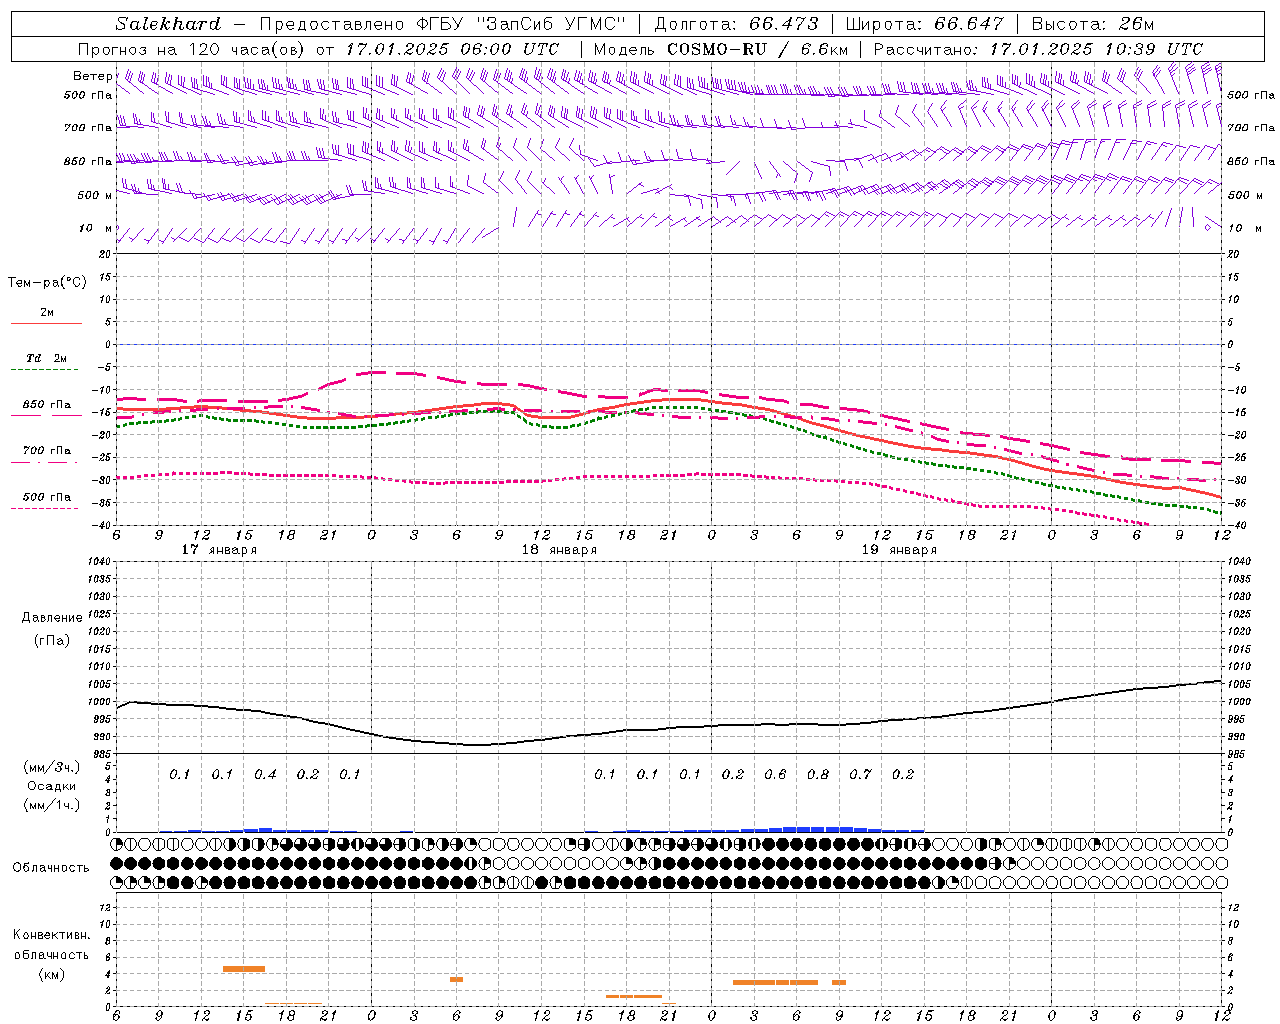Click the 0.6 three-hour precipitation value
Screen dimensions: 1280x1024
coord(775,774)
